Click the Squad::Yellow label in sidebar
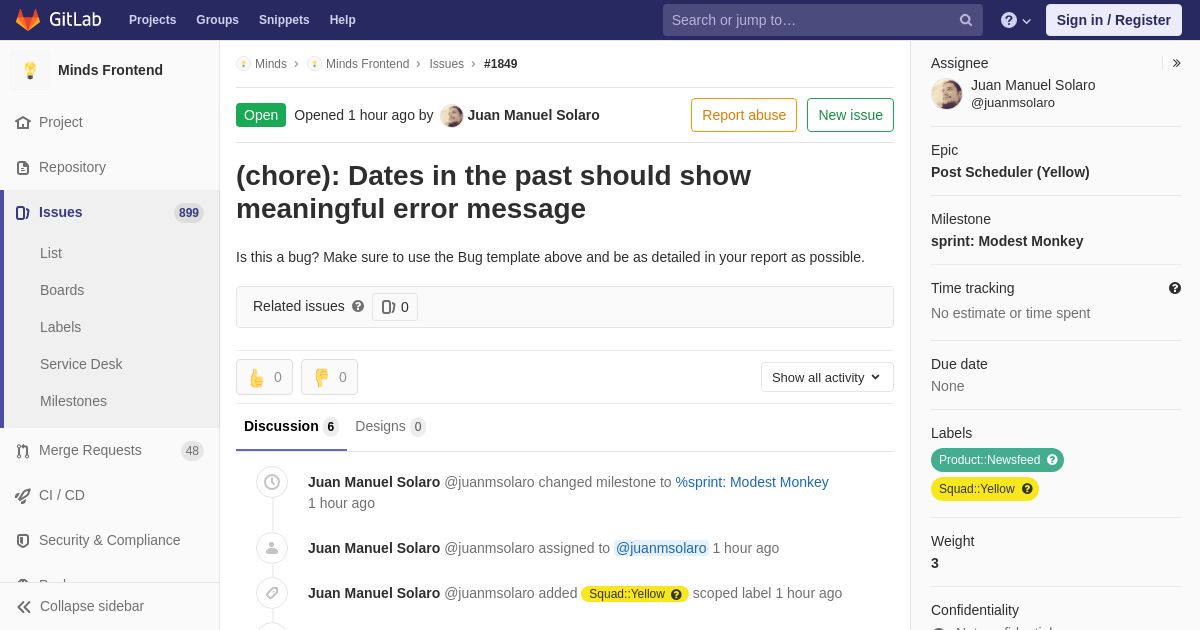The image size is (1200, 630). click(x=985, y=489)
